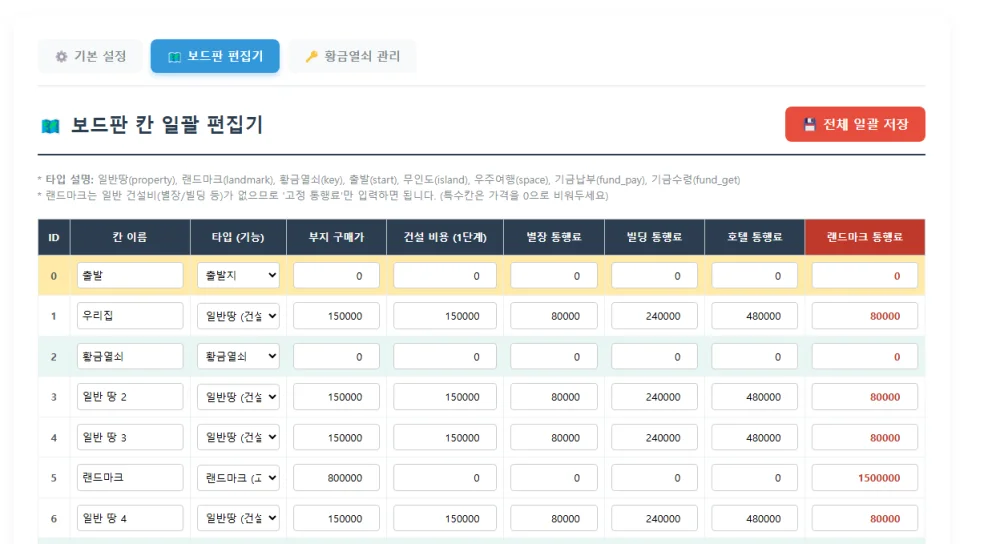Click the gear icon on 기본 설정 tab
This screenshot has height=544, width=1000.
[61, 56]
